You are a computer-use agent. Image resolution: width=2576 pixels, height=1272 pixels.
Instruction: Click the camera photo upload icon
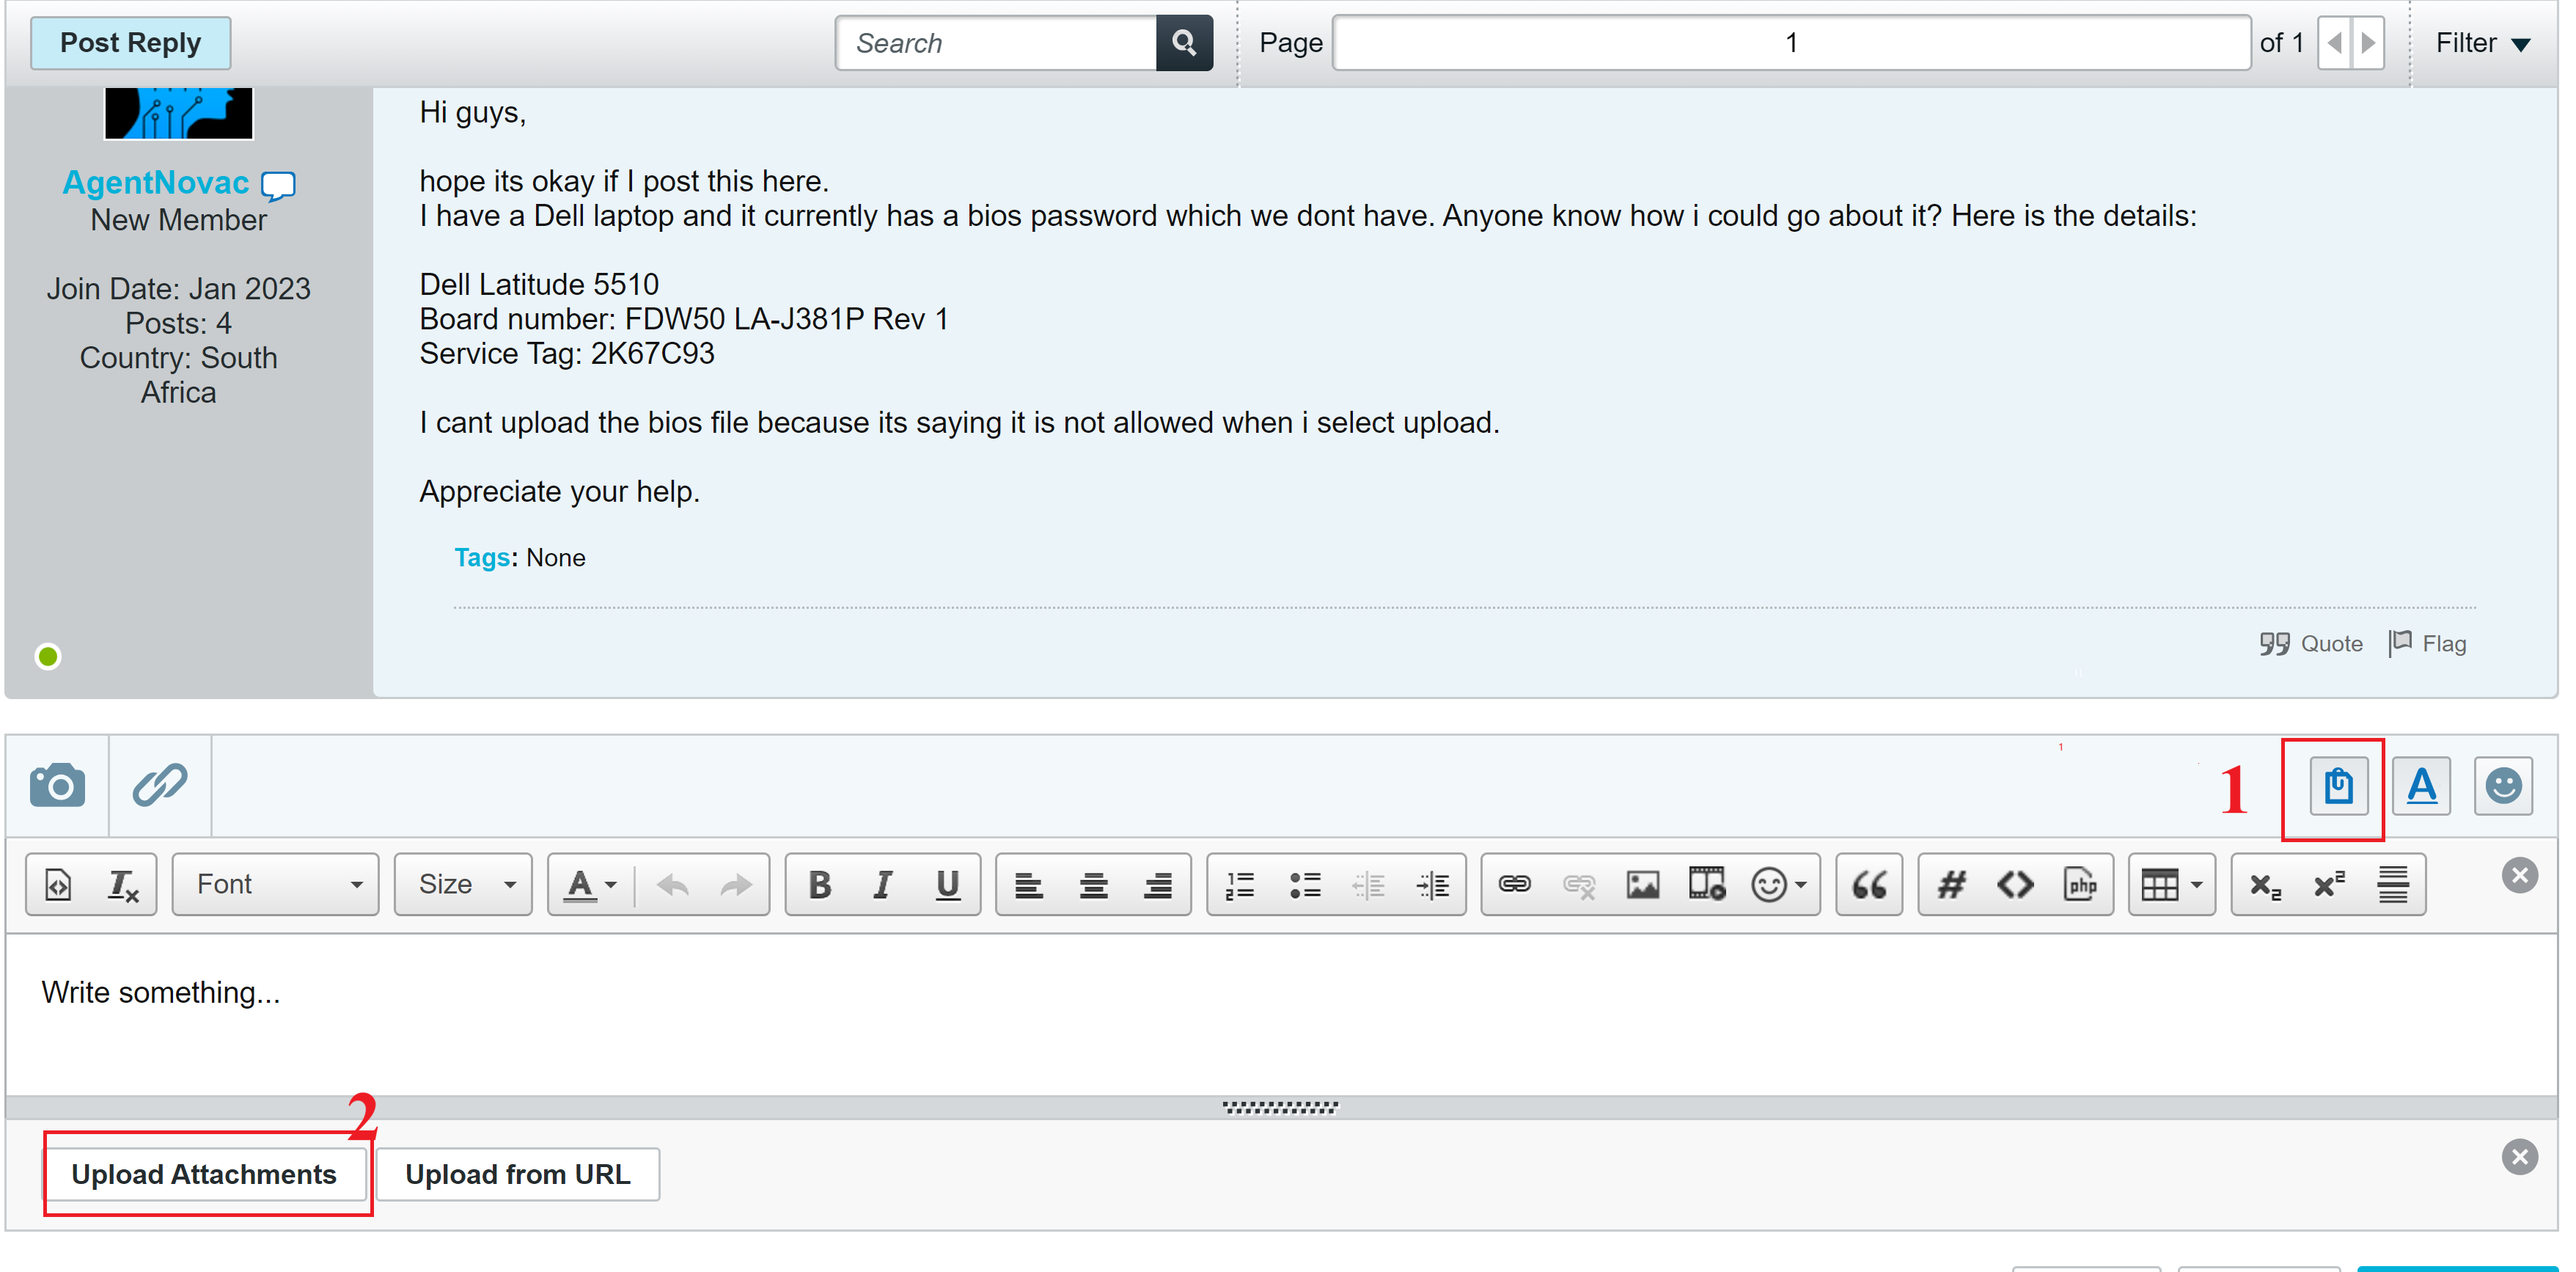click(57, 786)
